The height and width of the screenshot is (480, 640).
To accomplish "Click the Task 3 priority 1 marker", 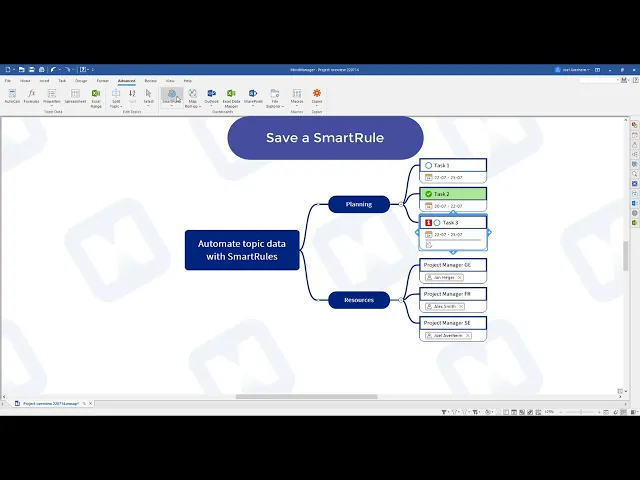I will (x=428, y=222).
